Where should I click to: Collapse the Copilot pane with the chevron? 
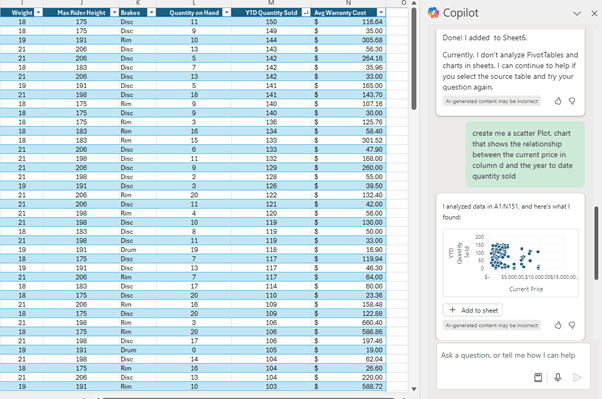[x=577, y=13]
